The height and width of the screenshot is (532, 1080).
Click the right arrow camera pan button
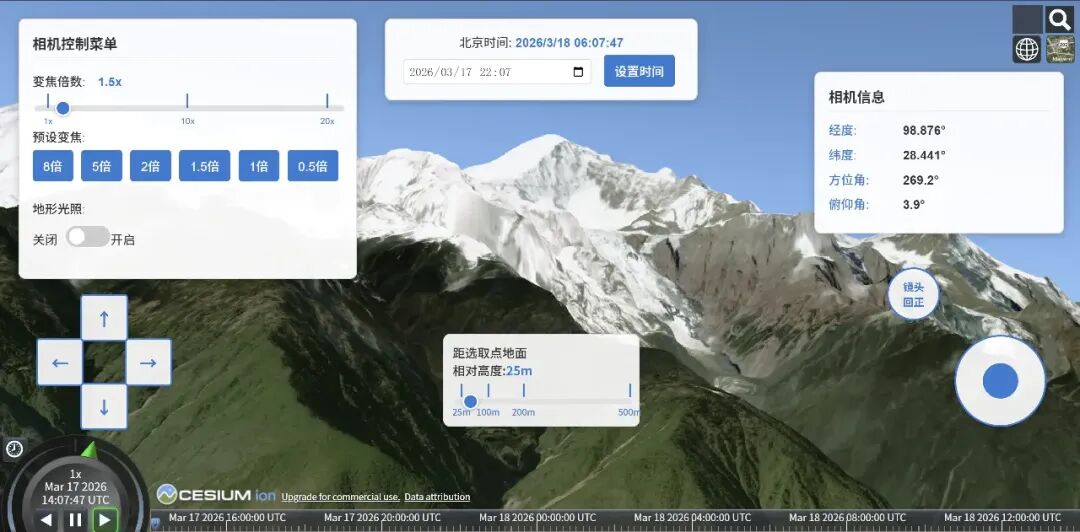148,362
